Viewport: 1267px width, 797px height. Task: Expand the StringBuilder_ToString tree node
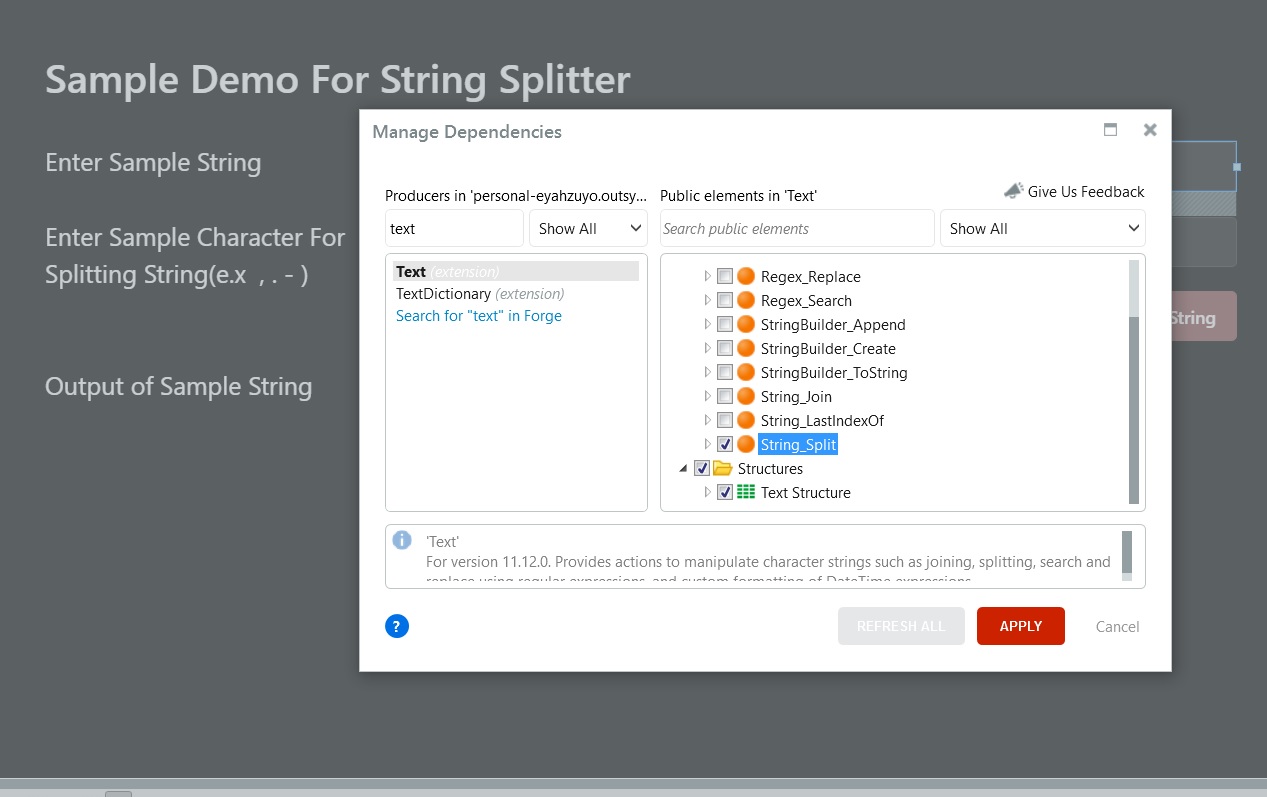coord(707,372)
